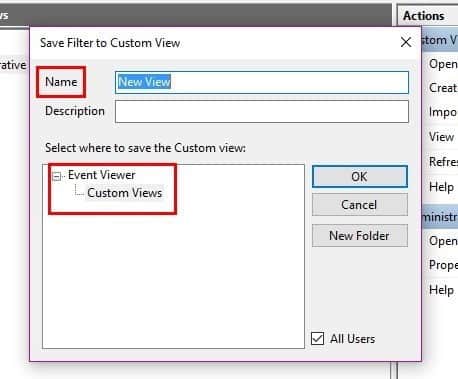This screenshot has height=379, width=458.
Task: Focus the Description input box
Action: click(262, 111)
